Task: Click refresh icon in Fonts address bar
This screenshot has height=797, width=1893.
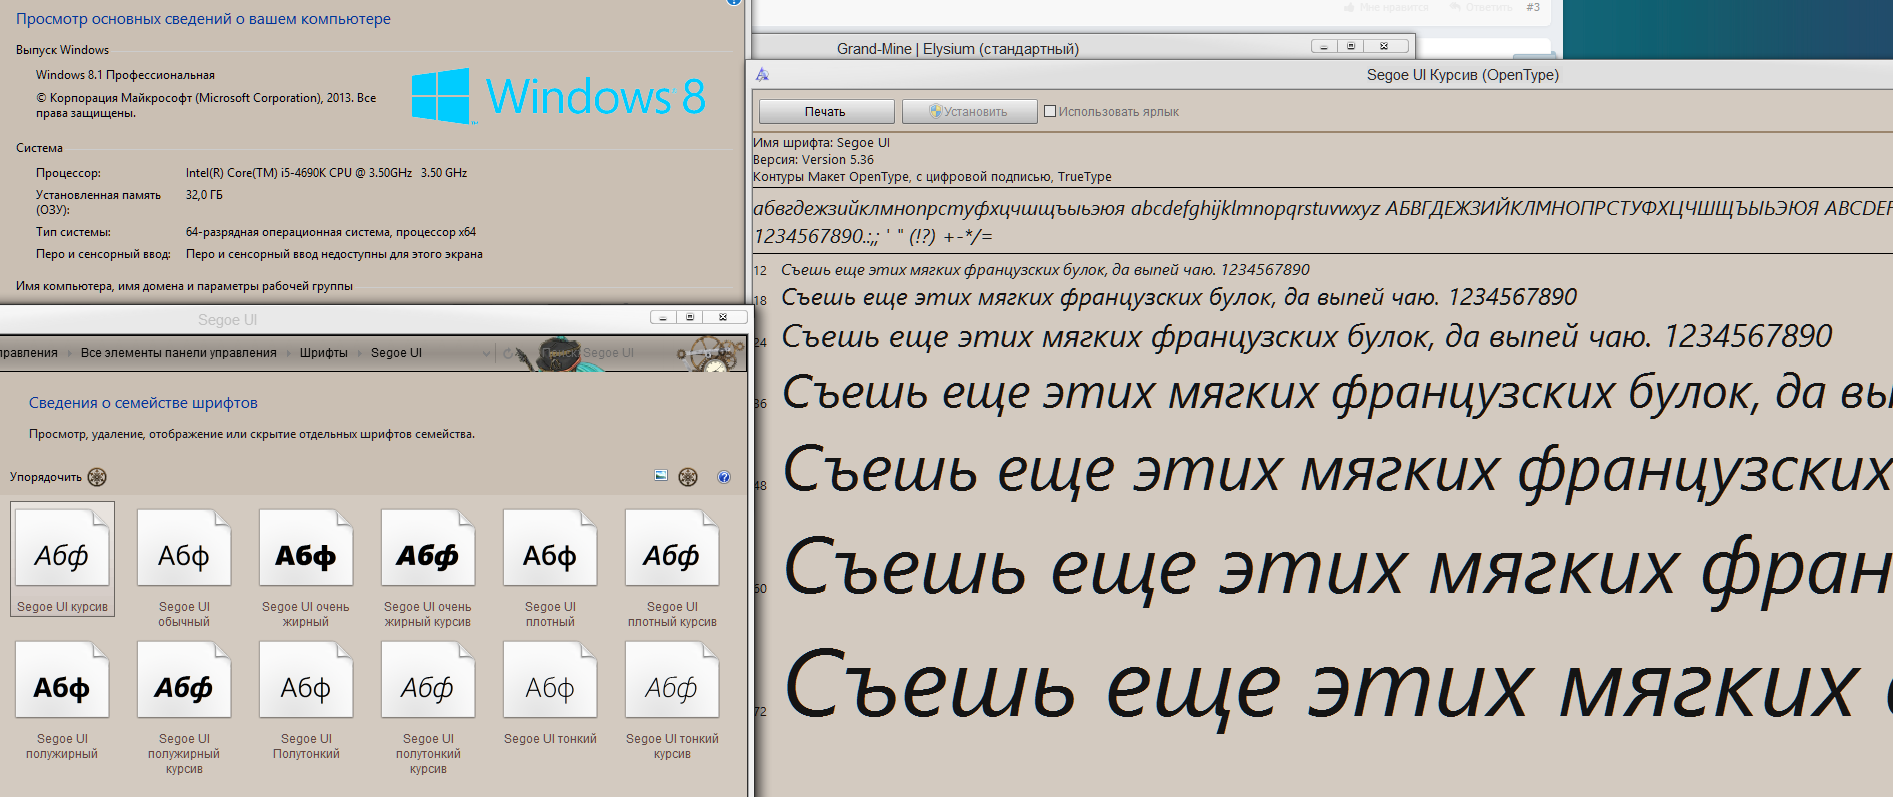Action: pos(508,353)
